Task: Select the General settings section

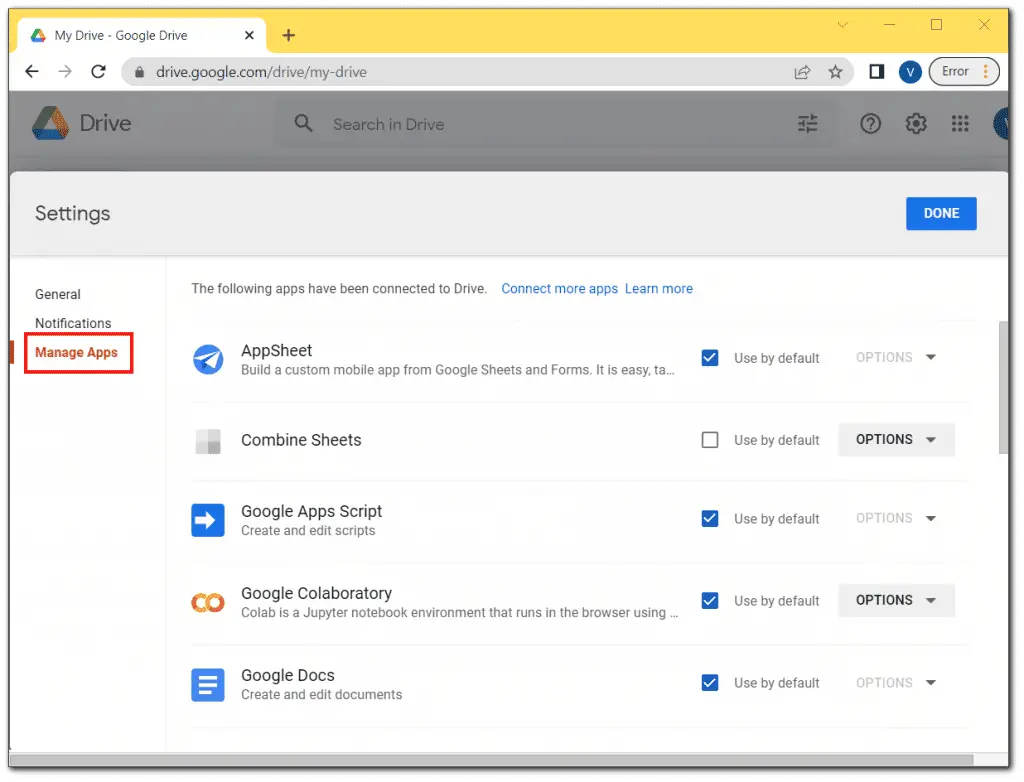Action: (x=57, y=294)
